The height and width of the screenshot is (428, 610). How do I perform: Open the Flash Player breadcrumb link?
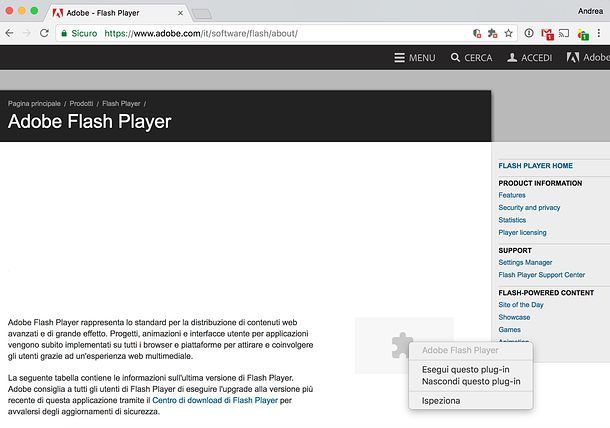click(121, 103)
